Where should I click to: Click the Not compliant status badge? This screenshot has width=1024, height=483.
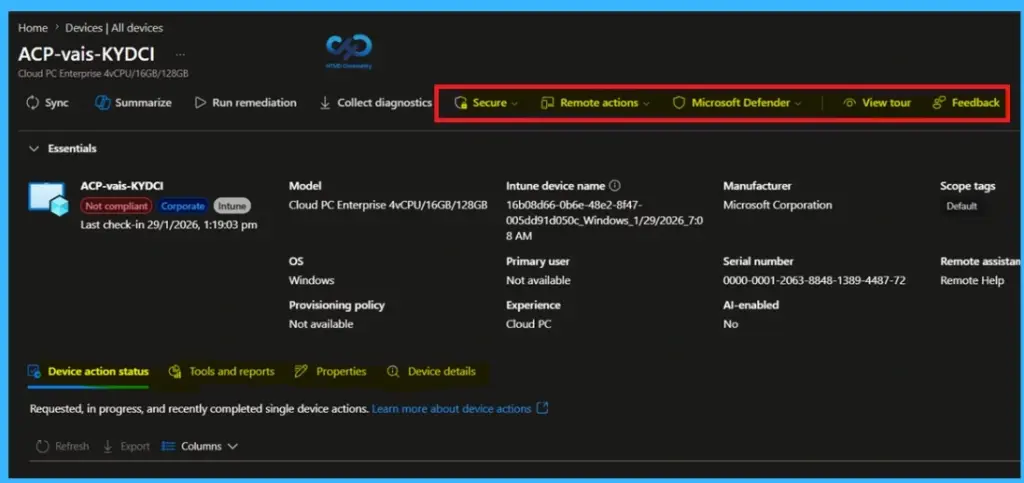[x=116, y=206]
